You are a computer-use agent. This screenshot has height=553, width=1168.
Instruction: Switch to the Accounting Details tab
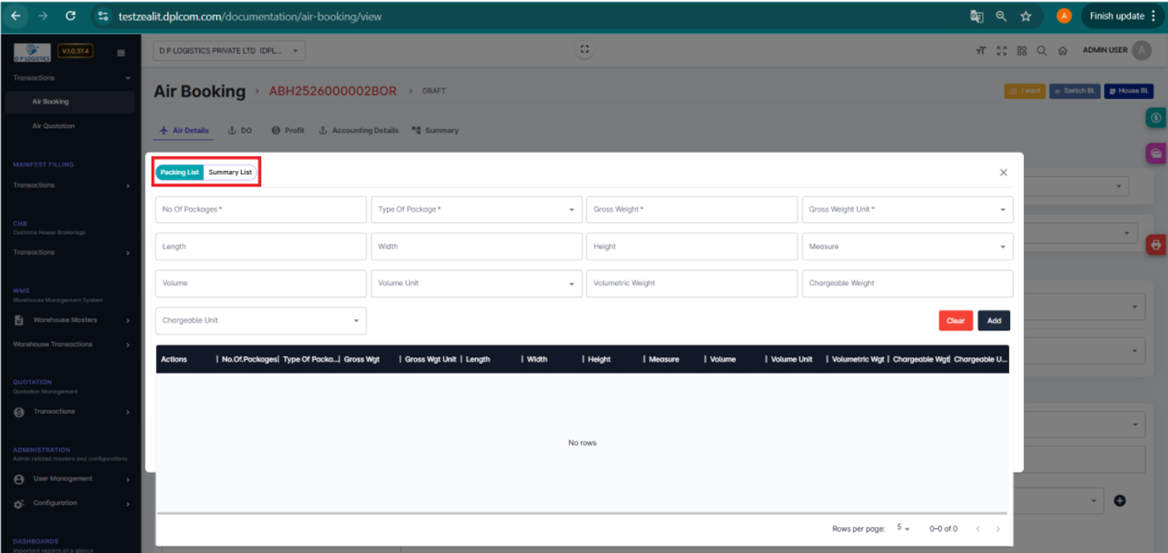pos(358,131)
